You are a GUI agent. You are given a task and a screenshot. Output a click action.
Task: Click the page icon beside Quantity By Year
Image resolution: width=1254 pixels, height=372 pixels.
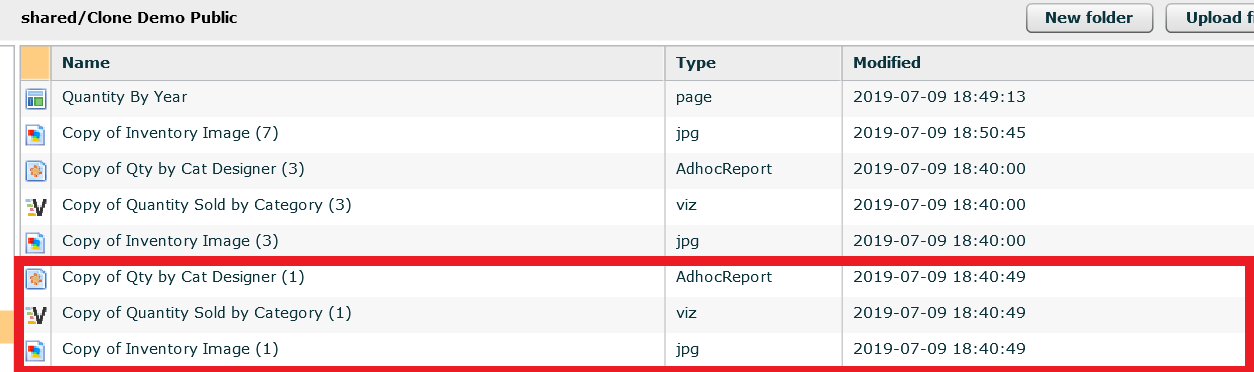tap(36, 98)
